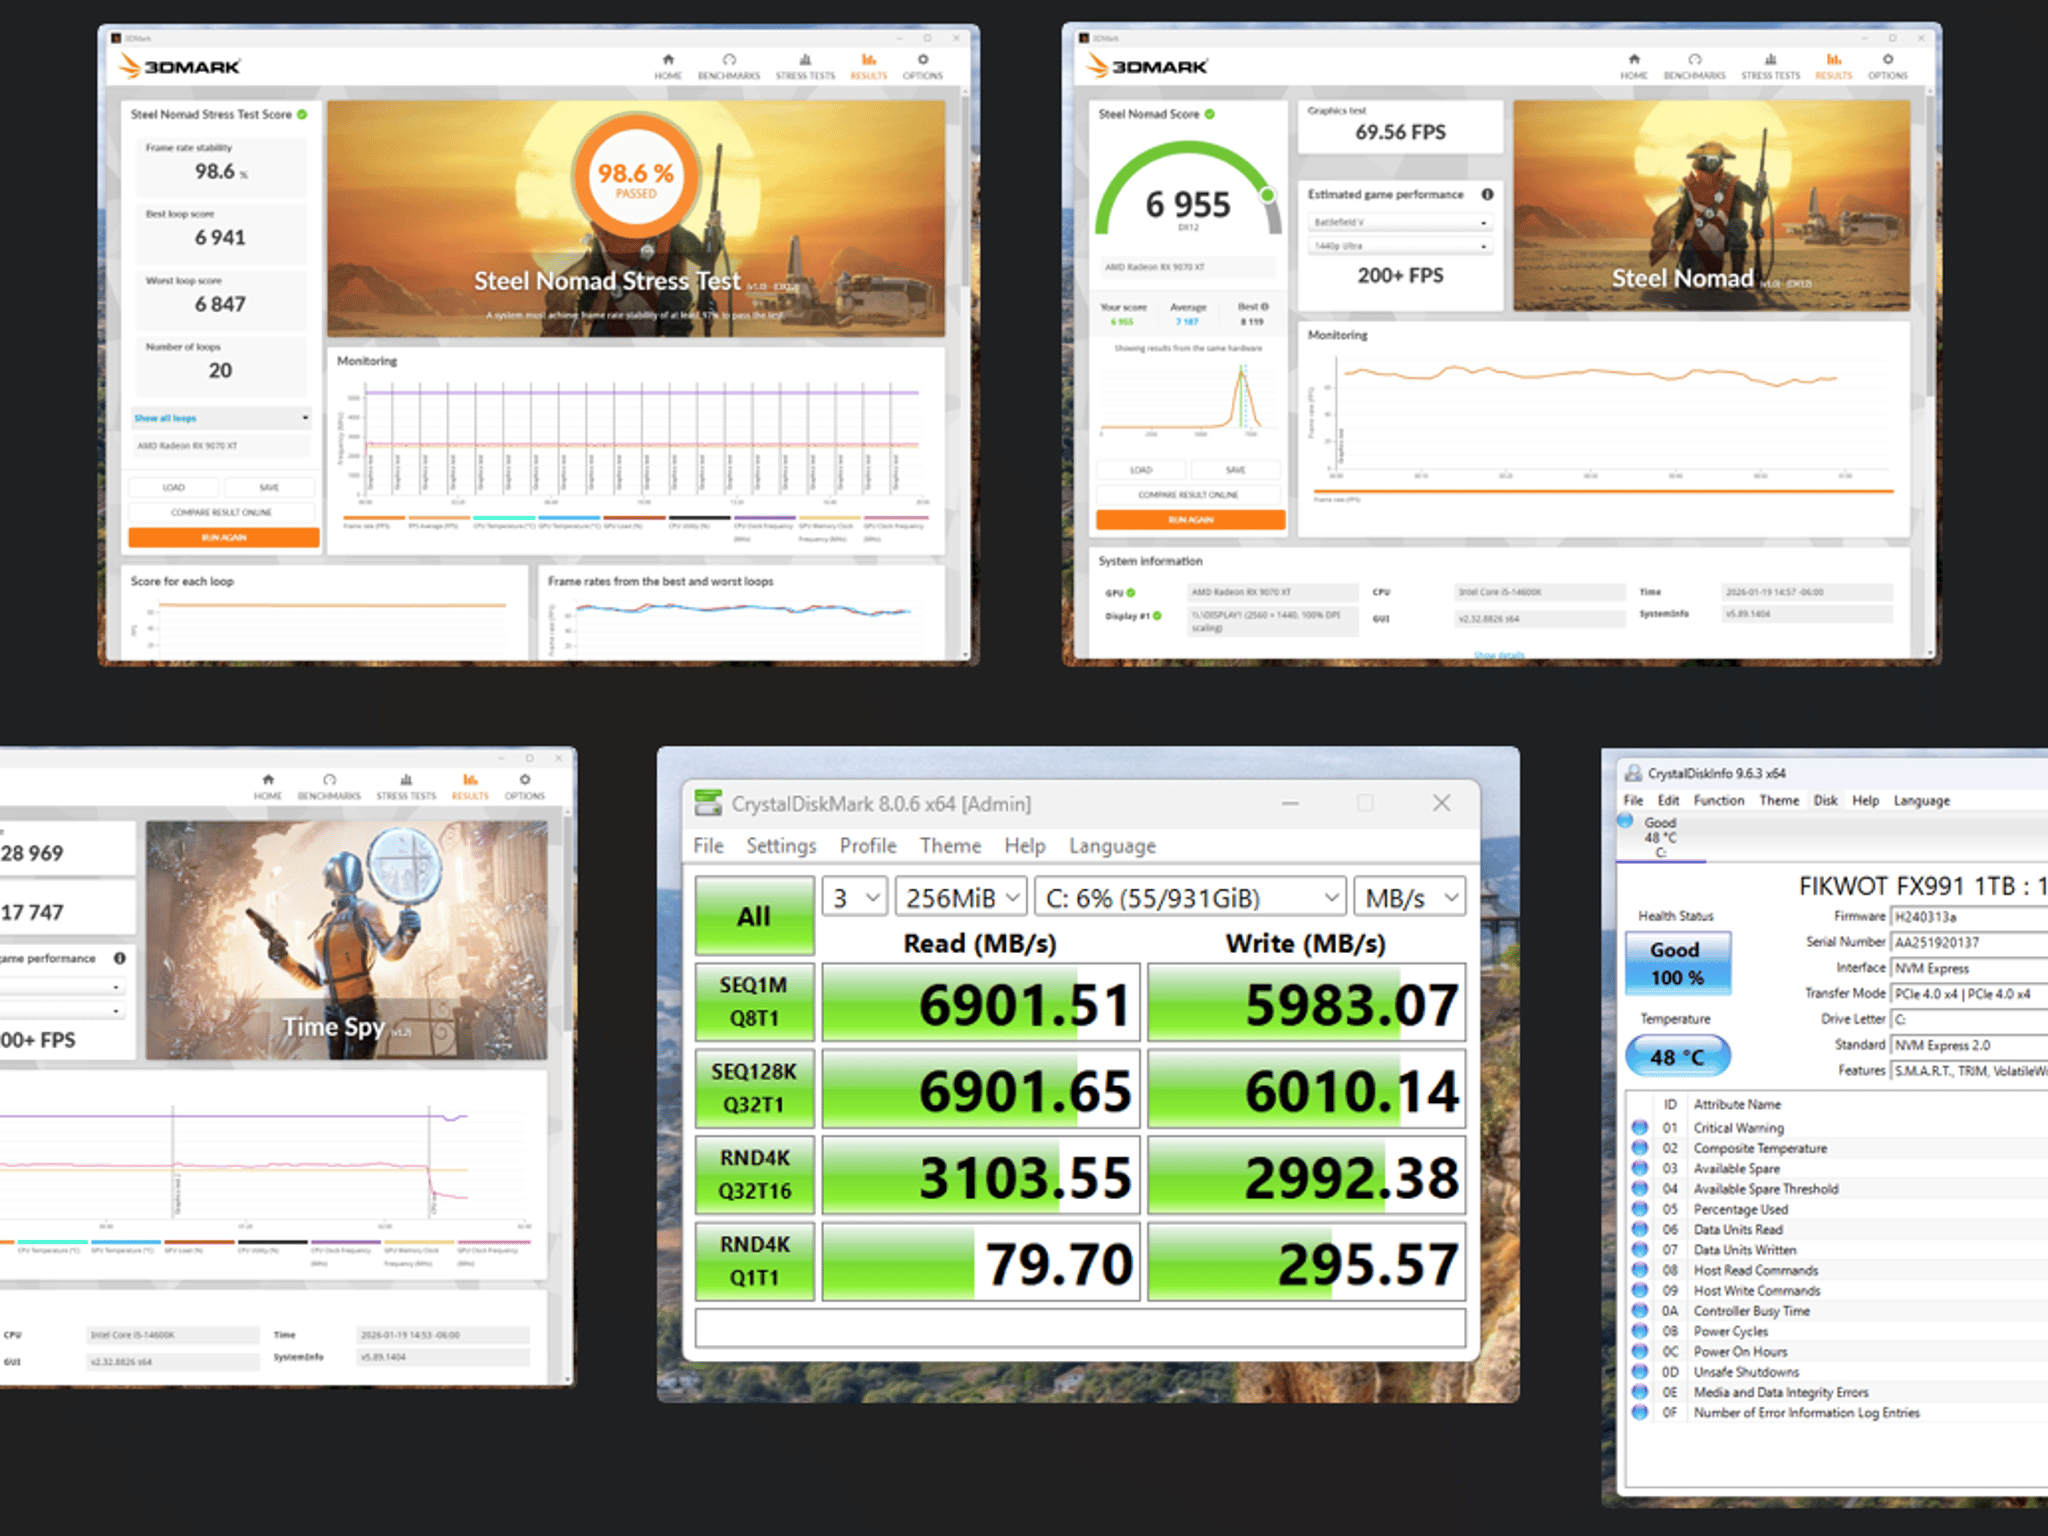Expand the 1440p Ultra preset dropdown
This screenshot has width=2048, height=1536.
click(1400, 246)
